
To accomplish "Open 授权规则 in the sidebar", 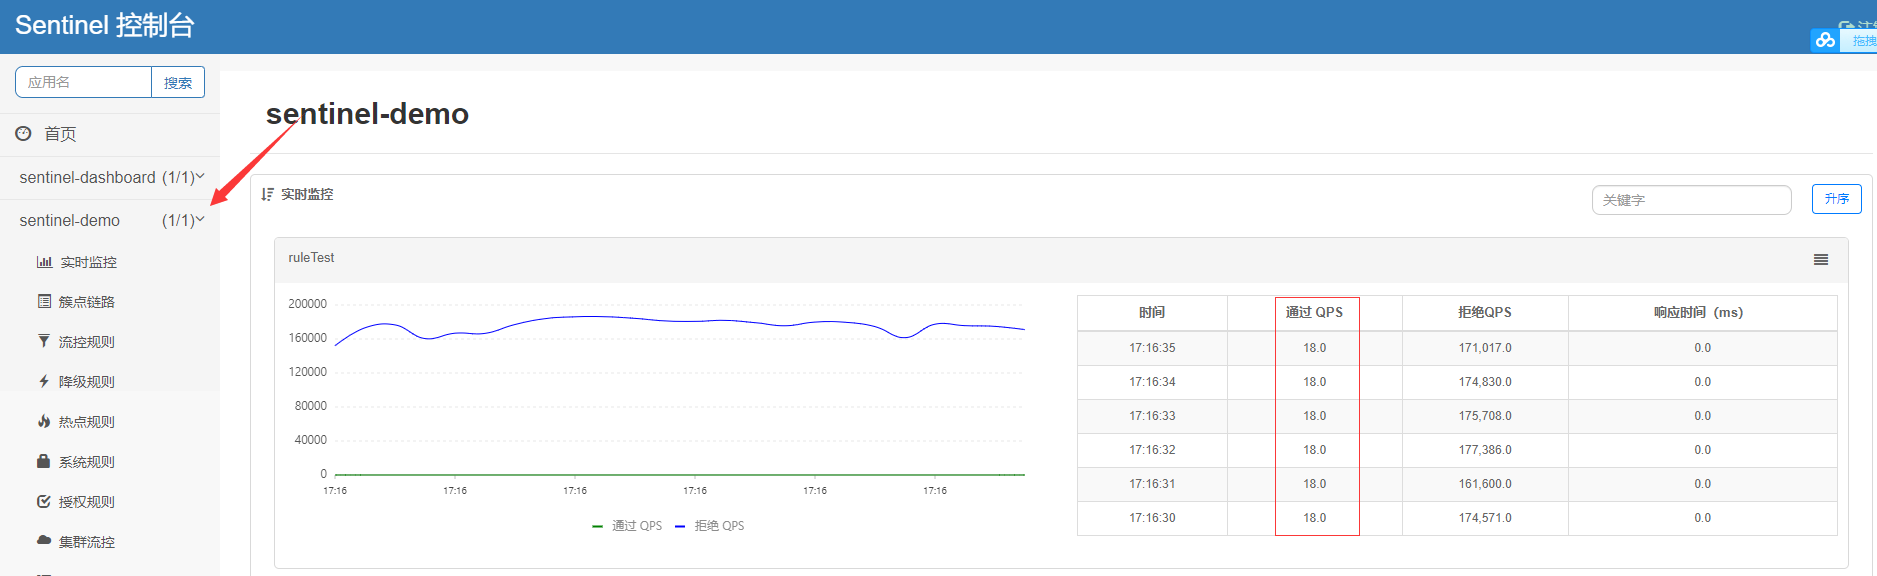I will tap(87, 502).
